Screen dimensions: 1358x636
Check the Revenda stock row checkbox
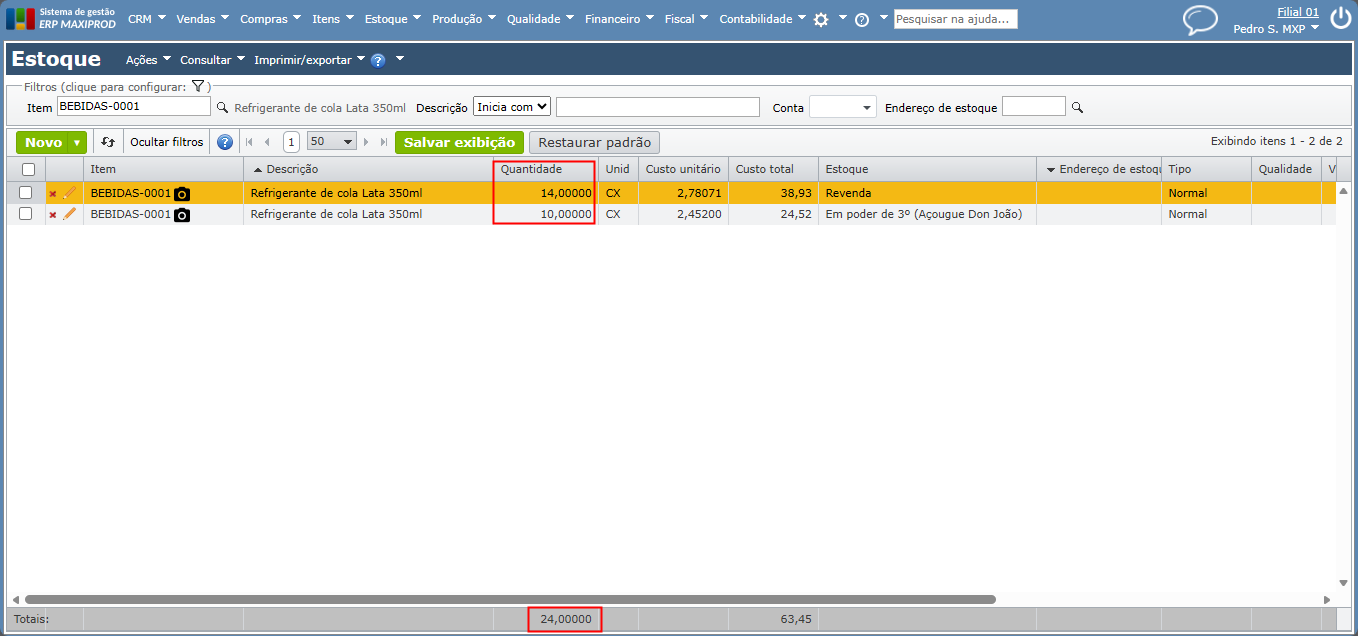[26, 193]
